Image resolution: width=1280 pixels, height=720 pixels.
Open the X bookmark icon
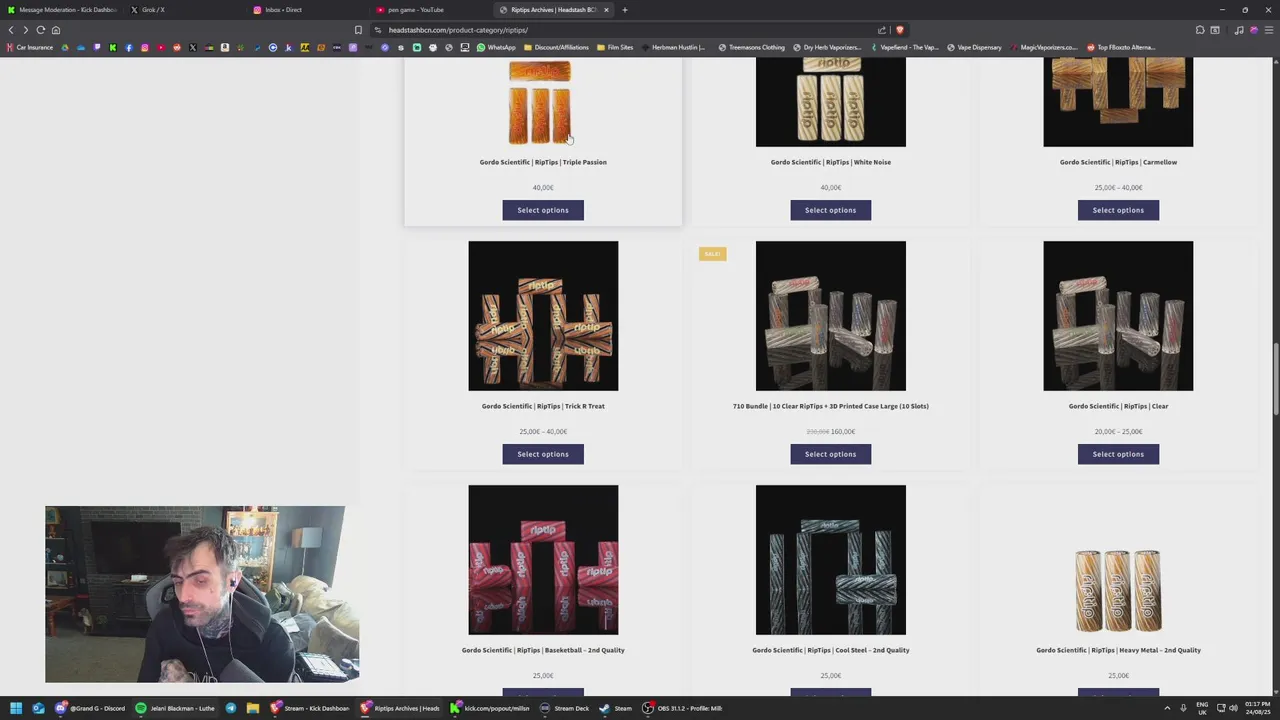click(193, 47)
